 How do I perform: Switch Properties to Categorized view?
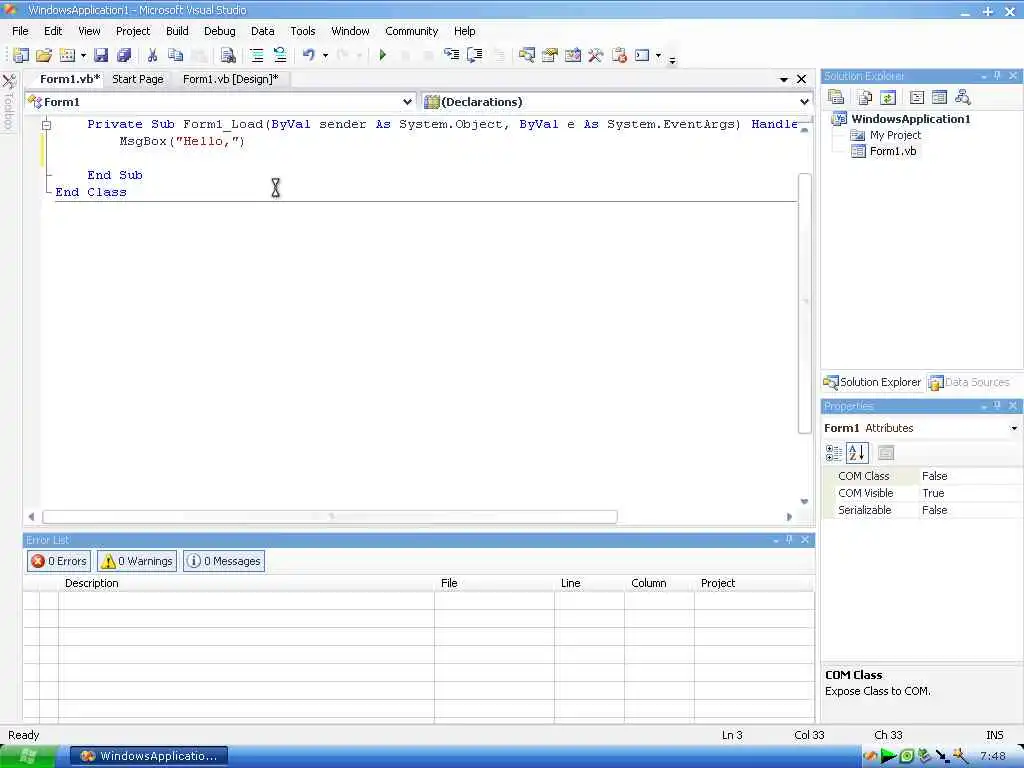[x=833, y=453]
